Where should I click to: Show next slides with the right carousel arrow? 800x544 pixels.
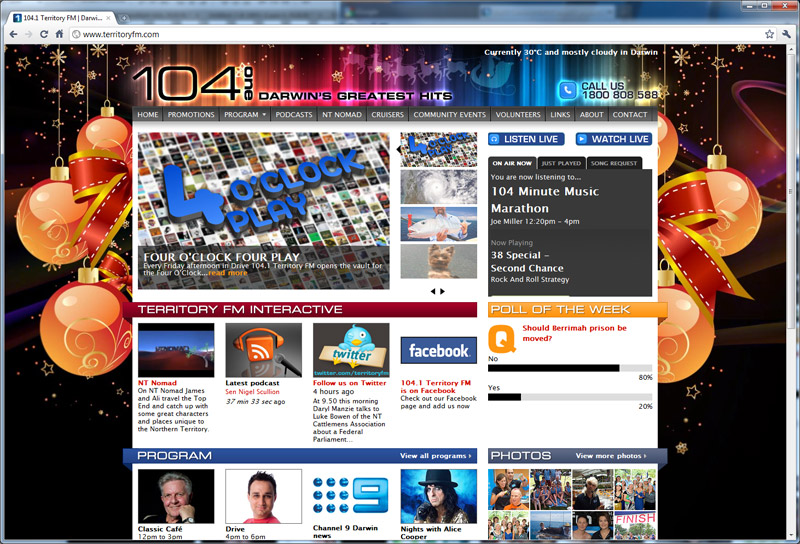coord(443,291)
